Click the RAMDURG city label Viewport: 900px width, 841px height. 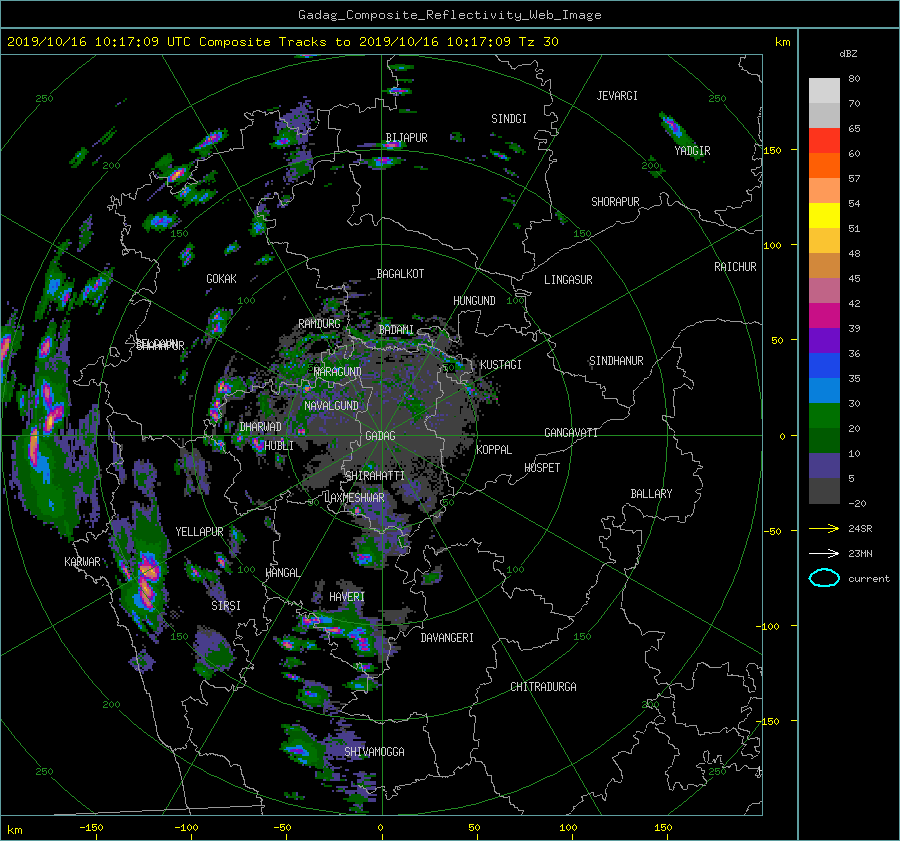[319, 324]
